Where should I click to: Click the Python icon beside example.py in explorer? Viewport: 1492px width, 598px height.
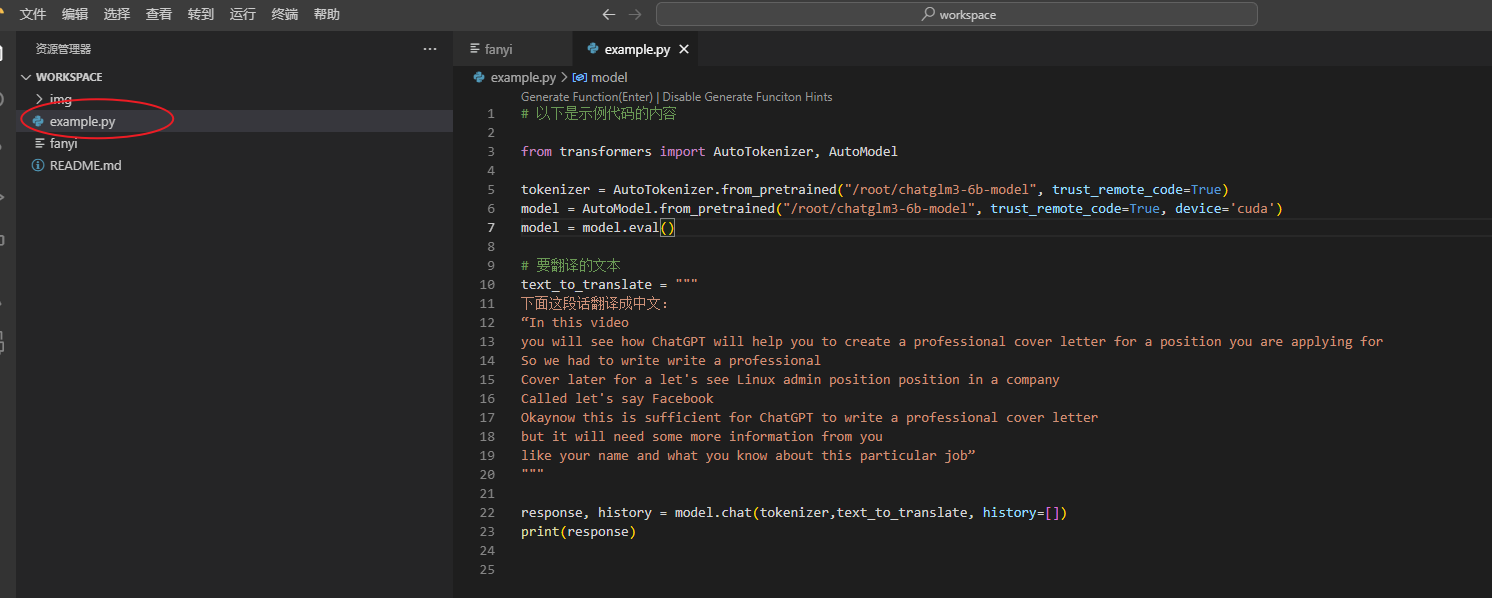coord(38,121)
